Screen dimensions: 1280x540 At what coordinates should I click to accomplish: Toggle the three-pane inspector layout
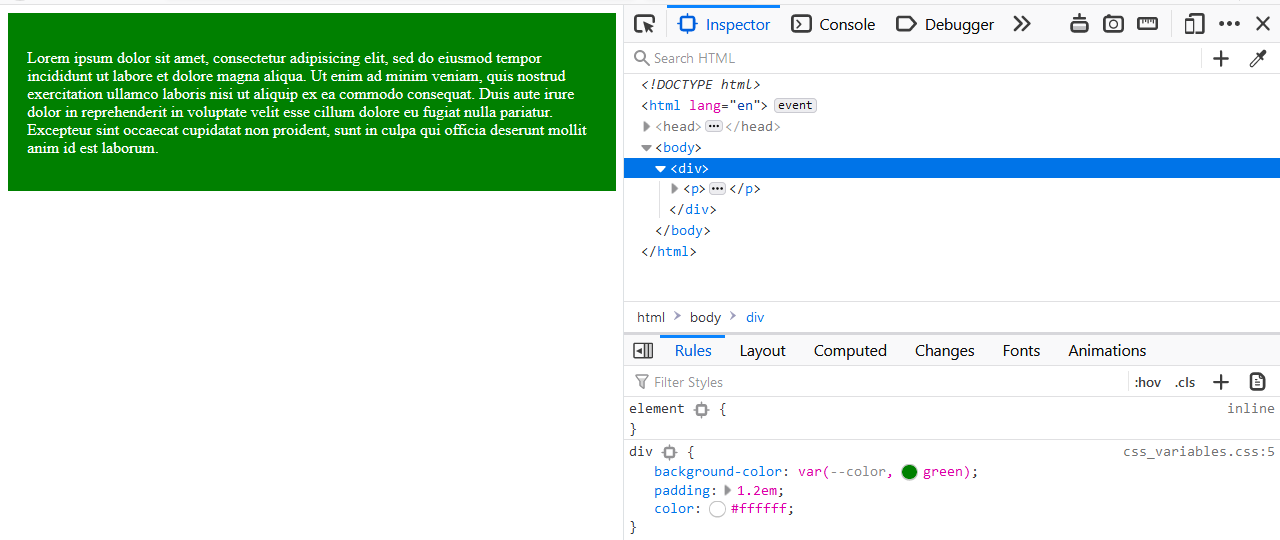point(643,351)
